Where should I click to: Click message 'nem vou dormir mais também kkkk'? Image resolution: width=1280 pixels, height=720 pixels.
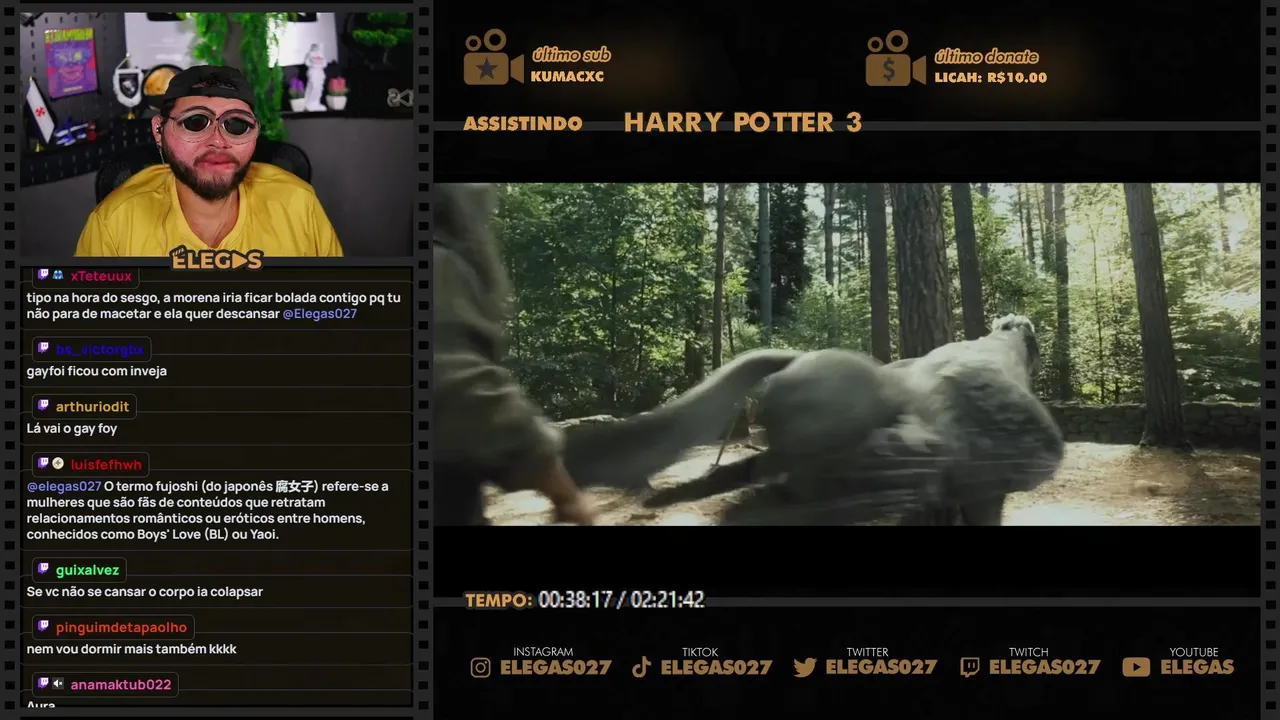tap(132, 649)
